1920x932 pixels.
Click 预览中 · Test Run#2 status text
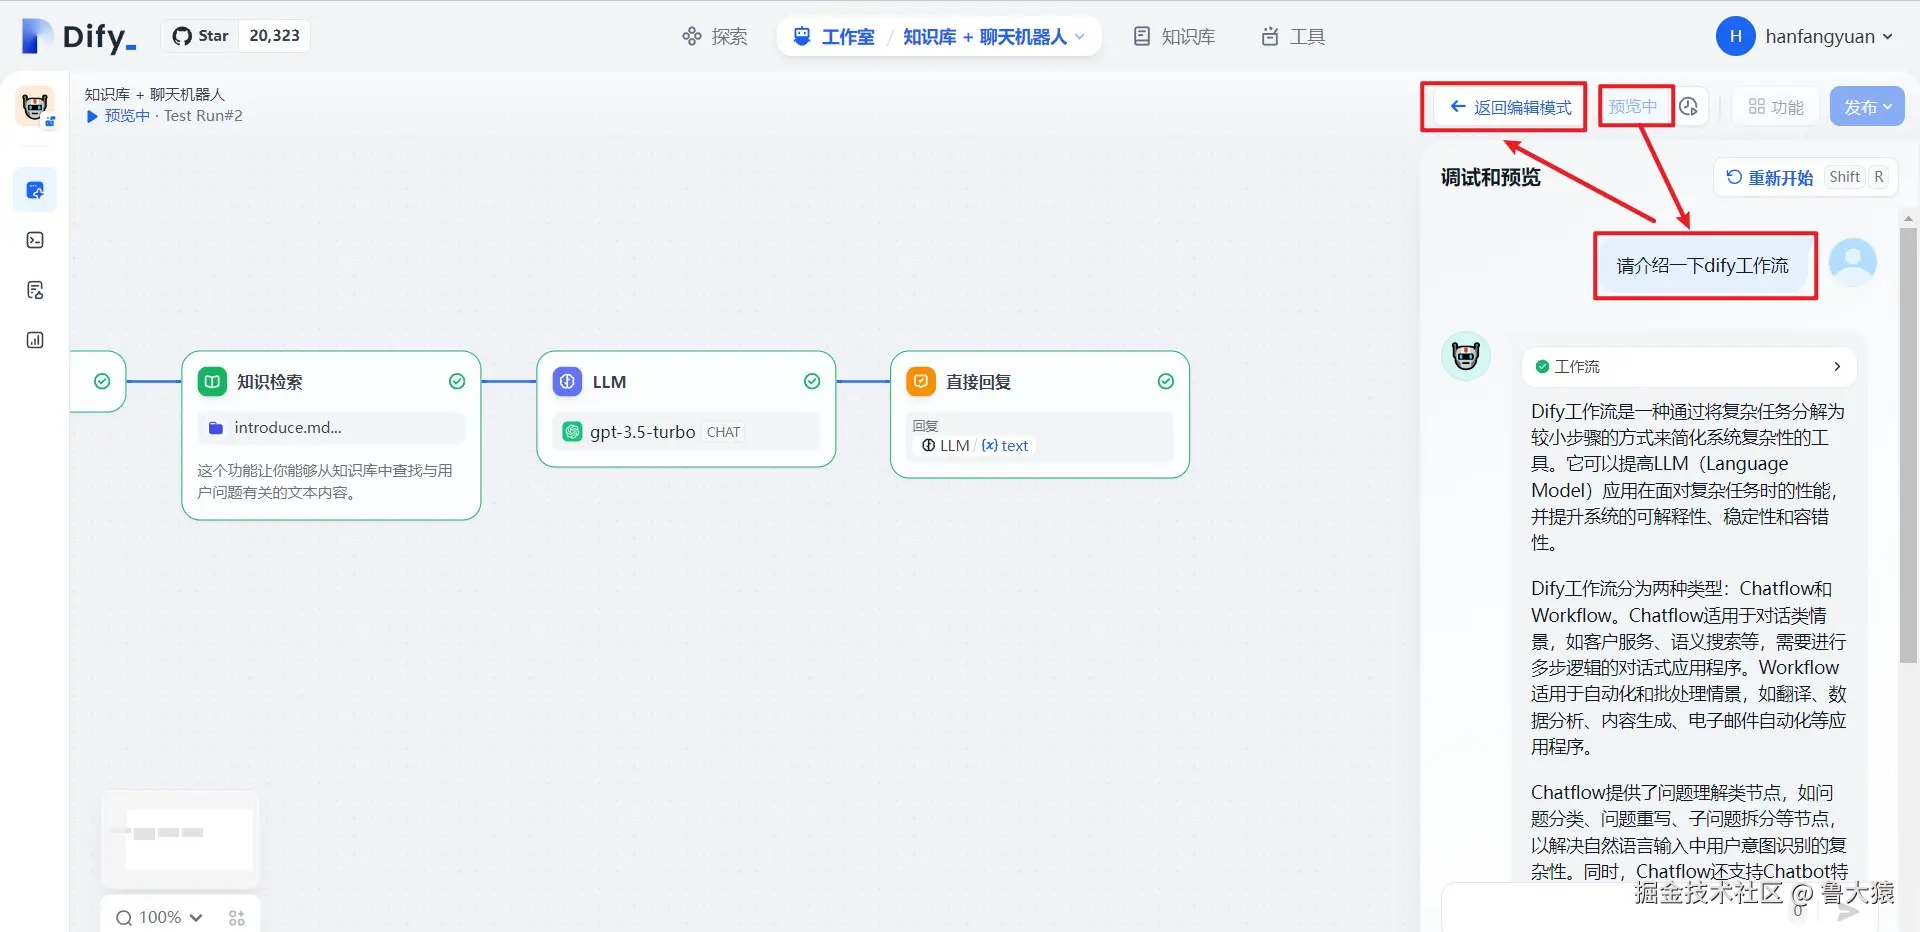pyautogui.click(x=165, y=116)
